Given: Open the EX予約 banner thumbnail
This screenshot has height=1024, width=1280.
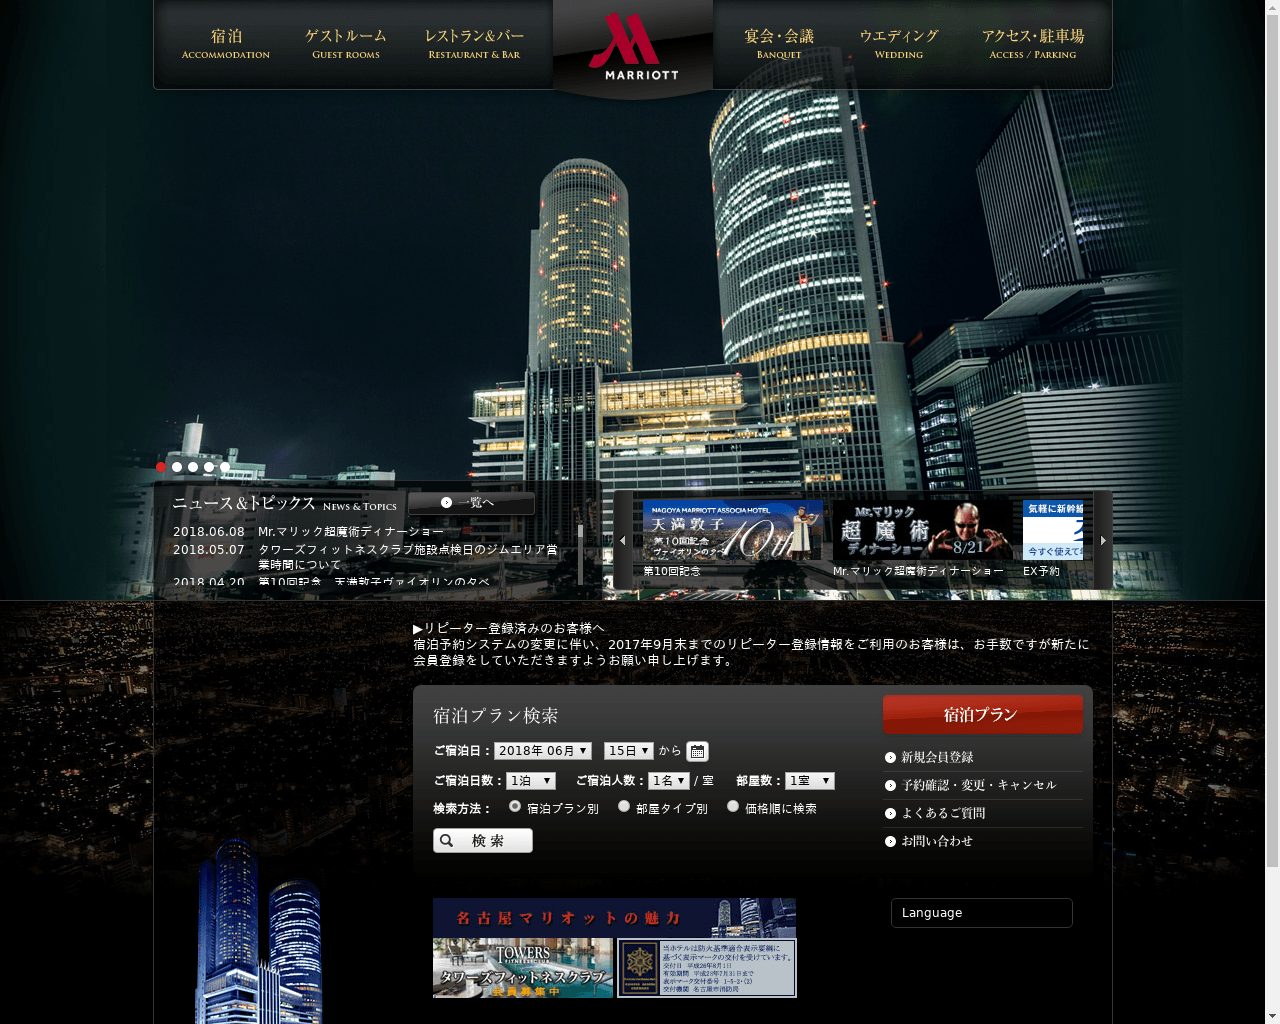Looking at the screenshot, I should tap(1053, 530).
